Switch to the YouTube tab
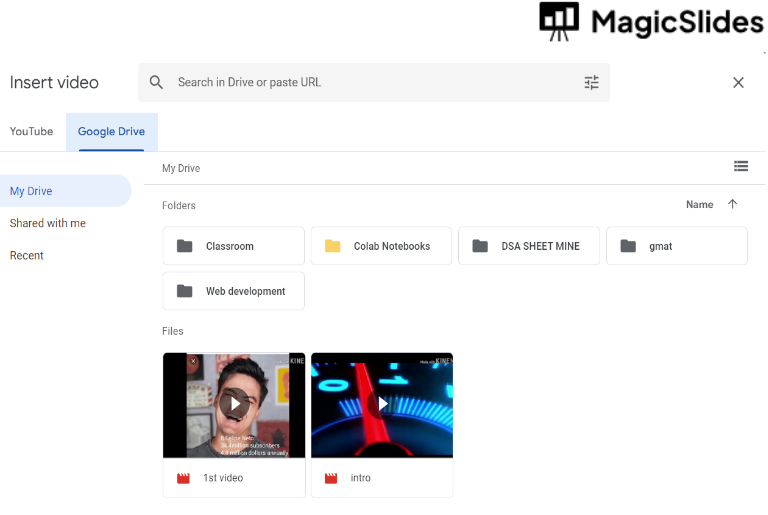Screen dimensions: 768x515 31,131
